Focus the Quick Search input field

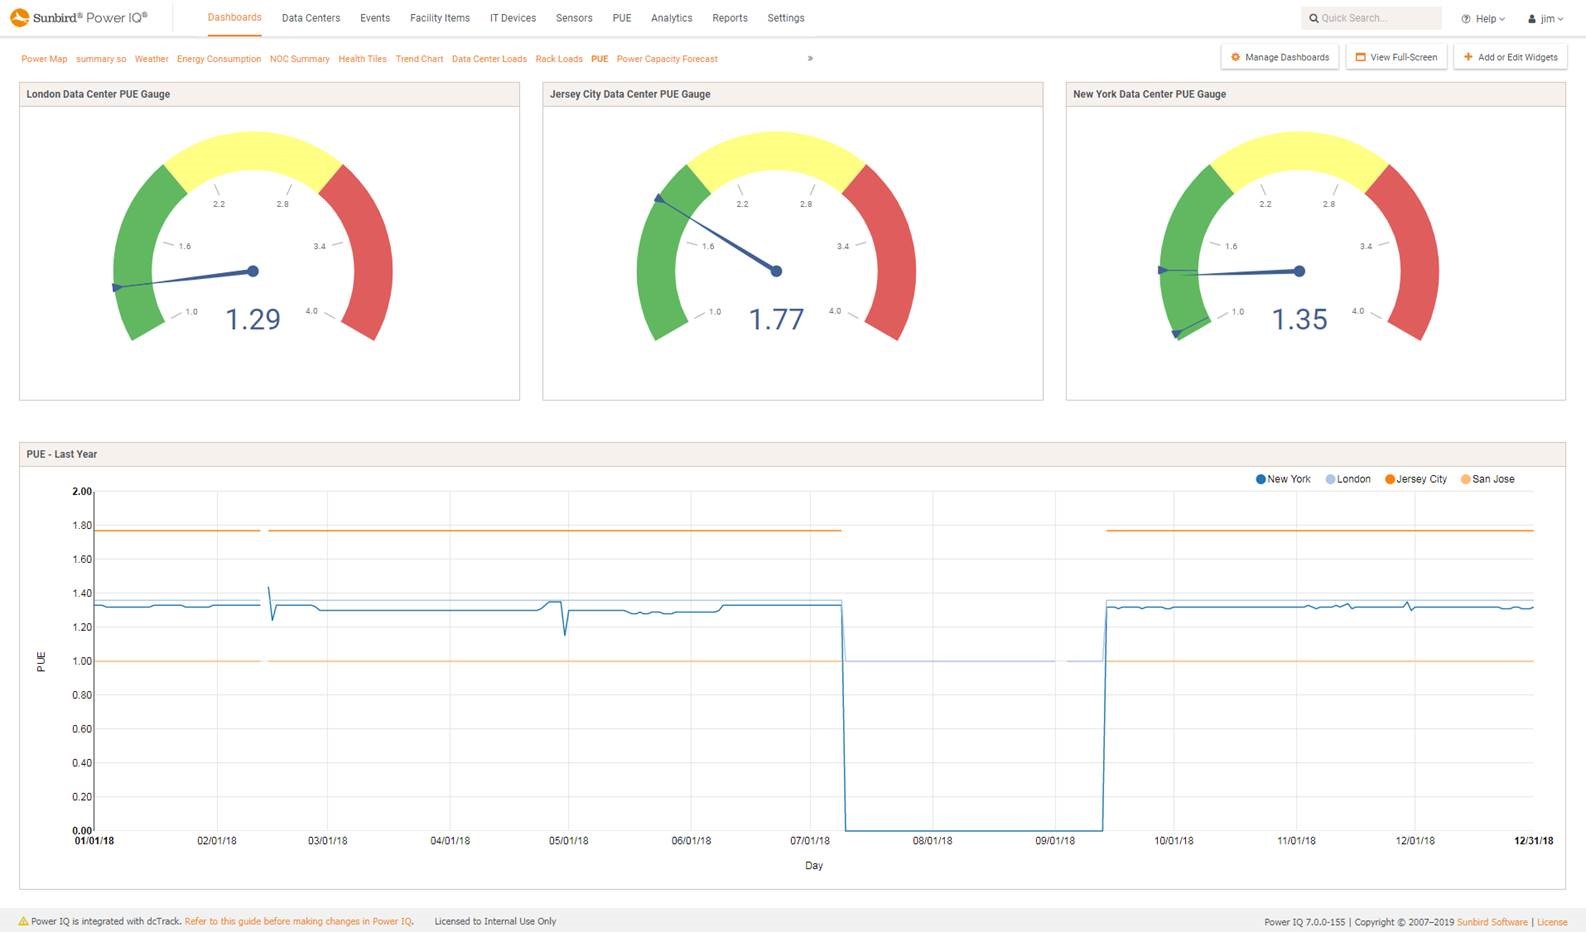pos(1375,18)
